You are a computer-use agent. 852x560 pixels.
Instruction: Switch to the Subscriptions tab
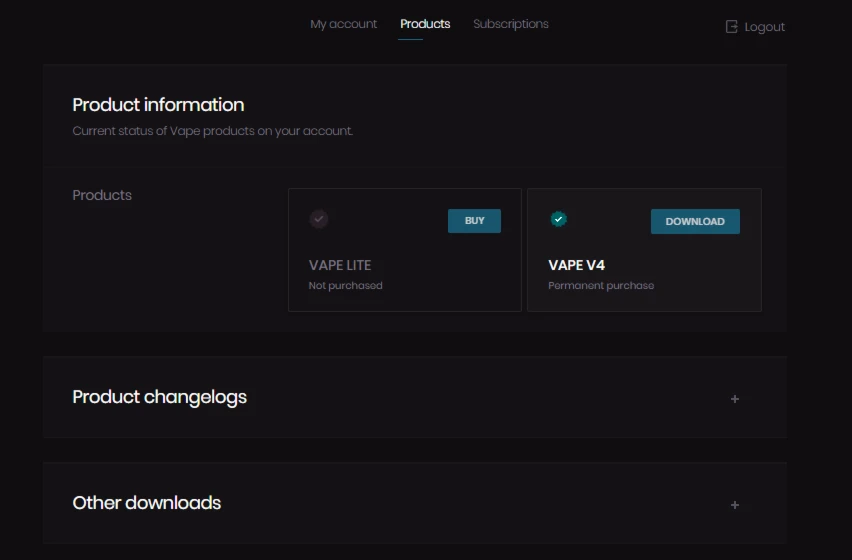pyautogui.click(x=511, y=24)
